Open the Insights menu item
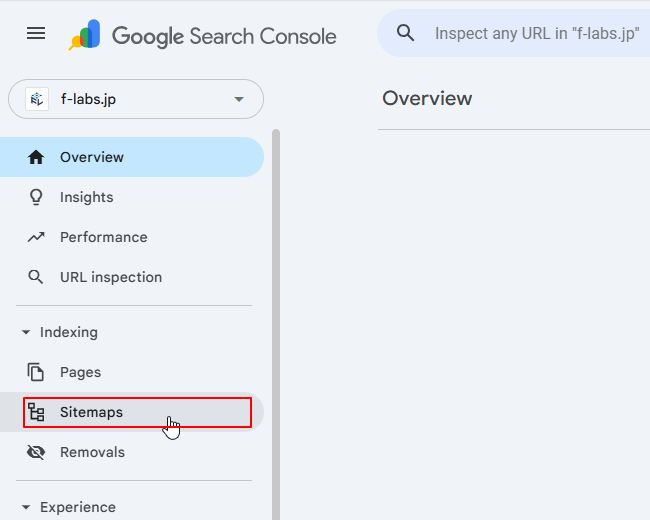650x520 pixels. click(x=132, y=197)
